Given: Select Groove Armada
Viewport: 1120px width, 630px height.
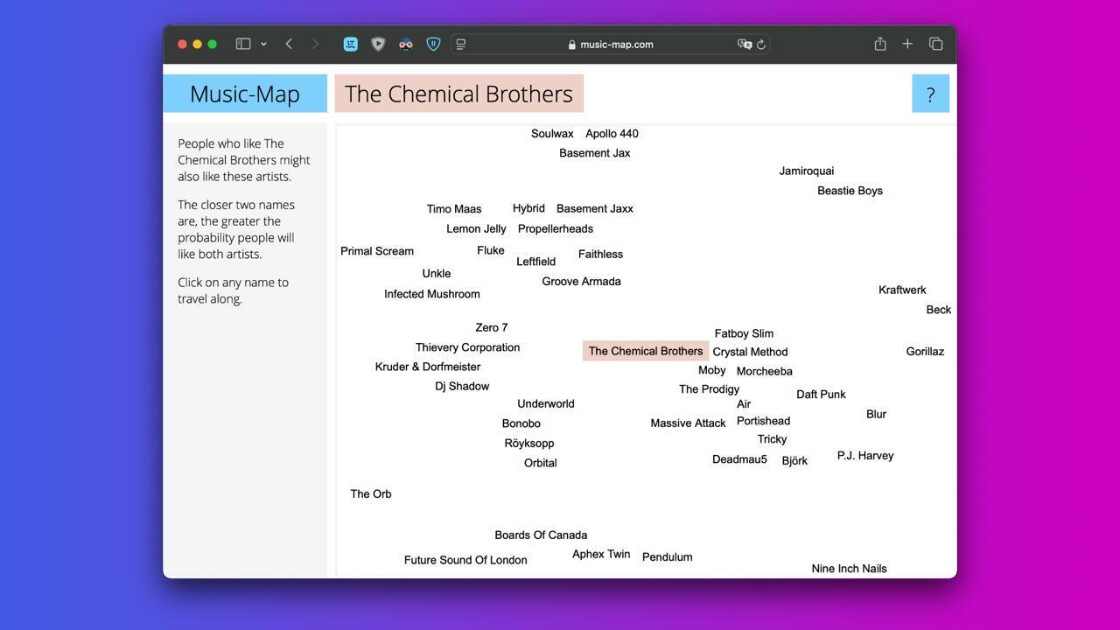Looking at the screenshot, I should point(581,281).
